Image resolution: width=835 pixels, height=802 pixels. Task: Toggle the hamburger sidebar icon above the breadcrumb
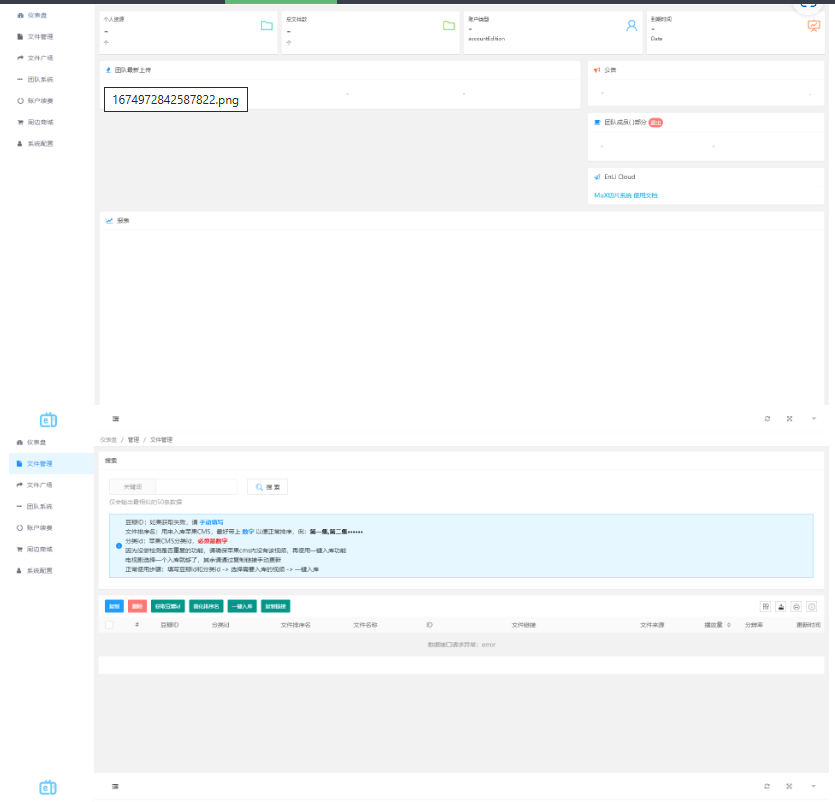[x=115, y=418]
